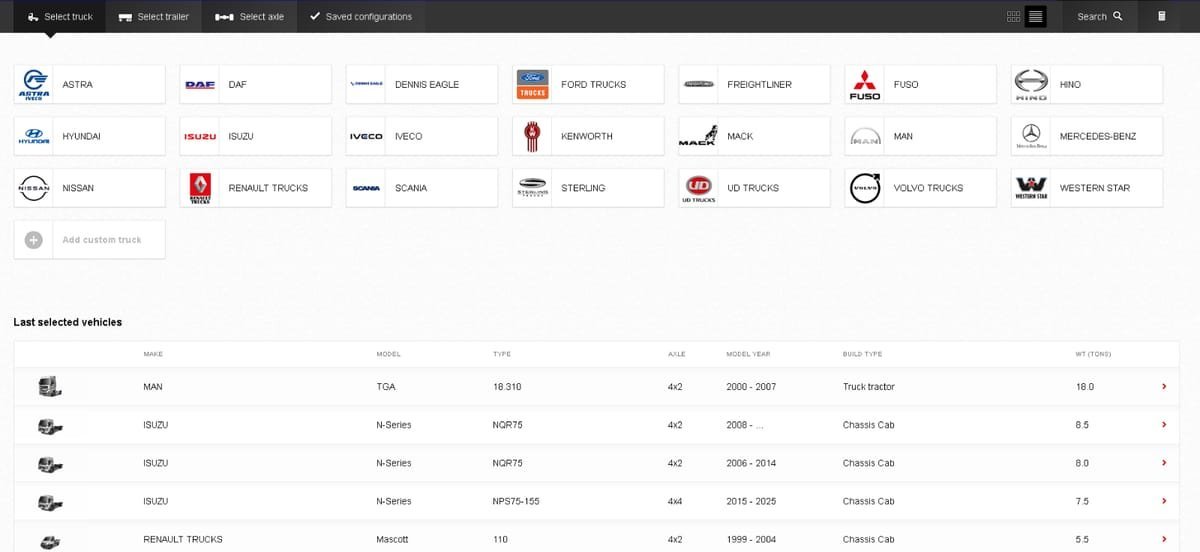Viewport: 1200px width, 552px height.
Task: Select the Ford Trucks logo
Action: 532,85
